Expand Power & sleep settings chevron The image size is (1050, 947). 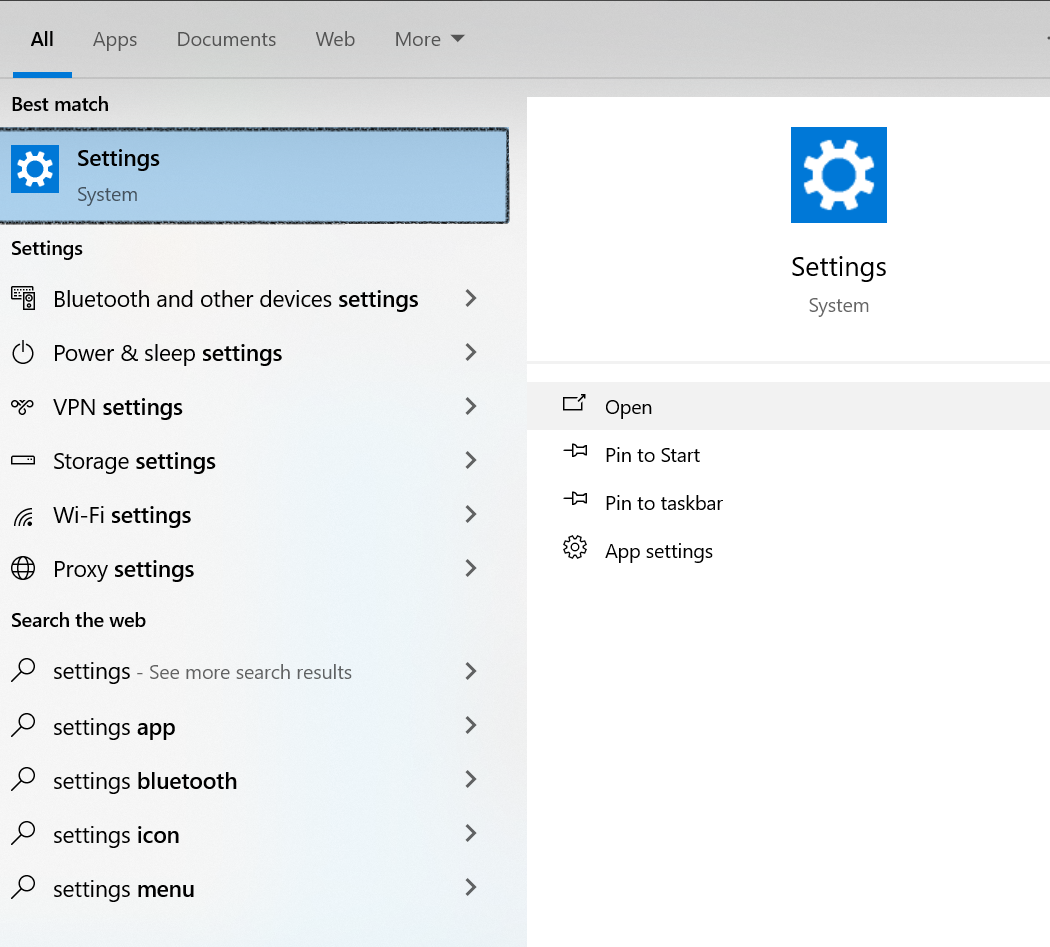click(471, 352)
